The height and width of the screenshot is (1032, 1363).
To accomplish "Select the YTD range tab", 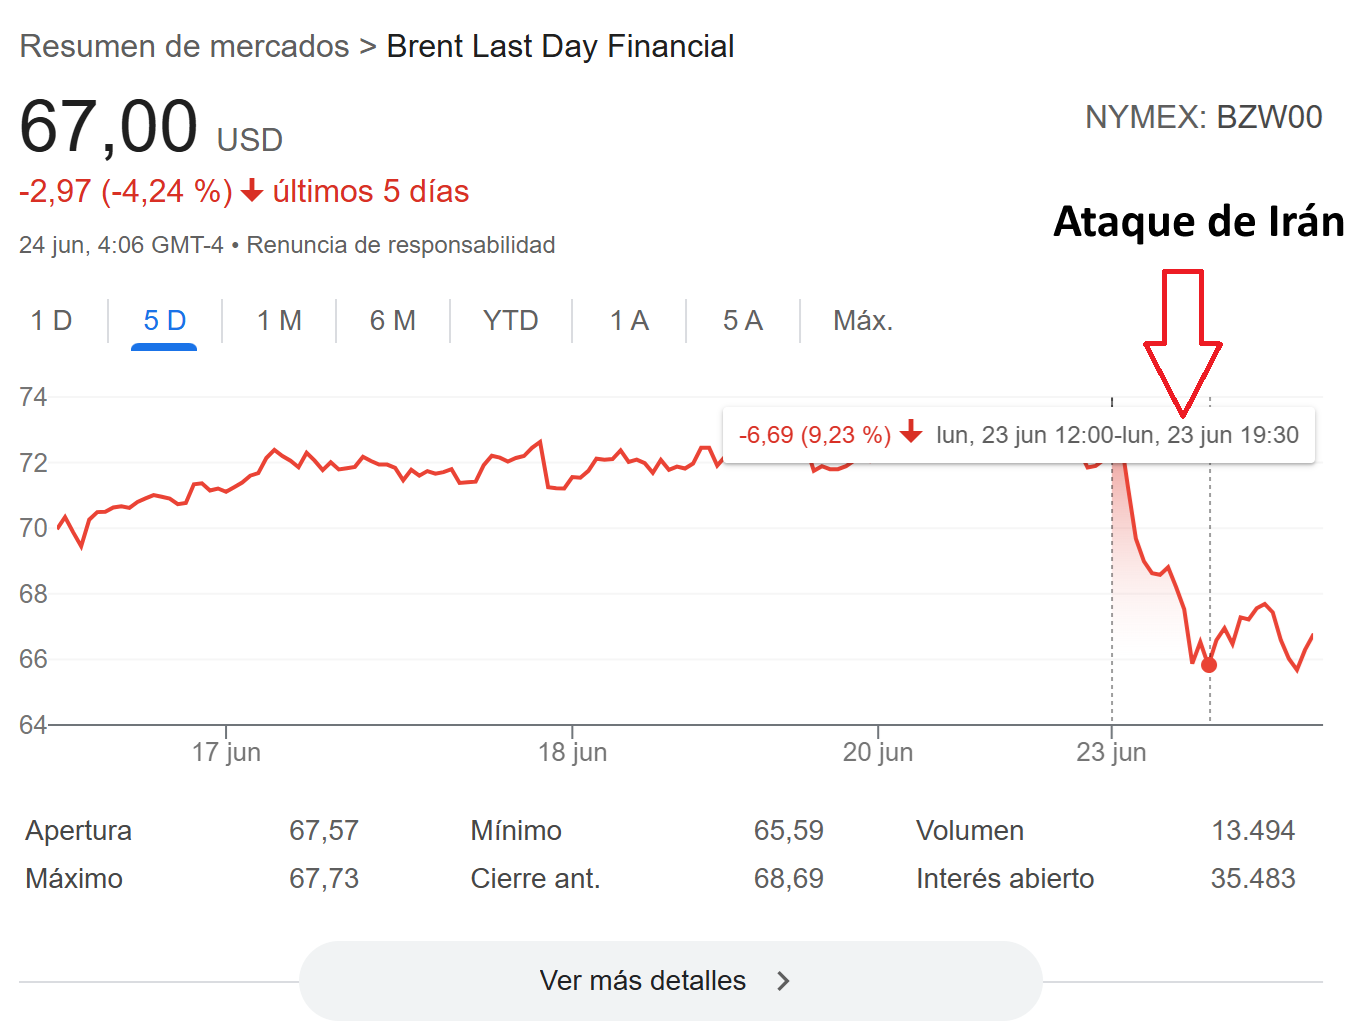I will point(510,321).
